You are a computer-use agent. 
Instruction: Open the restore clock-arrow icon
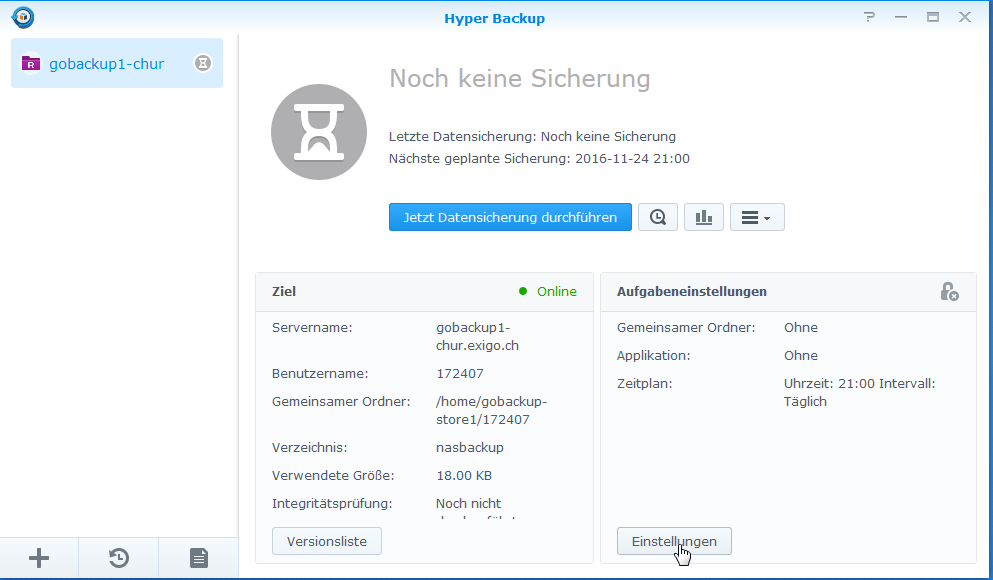click(x=118, y=558)
